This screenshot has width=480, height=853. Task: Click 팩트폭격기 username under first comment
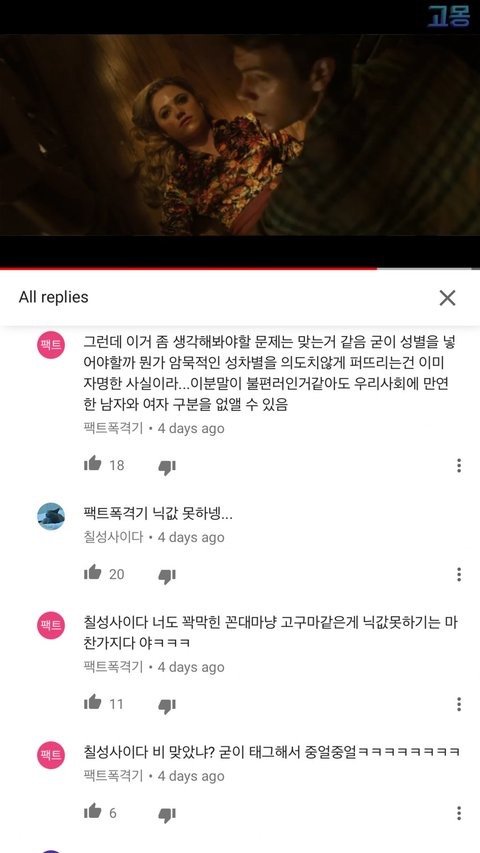(113, 429)
